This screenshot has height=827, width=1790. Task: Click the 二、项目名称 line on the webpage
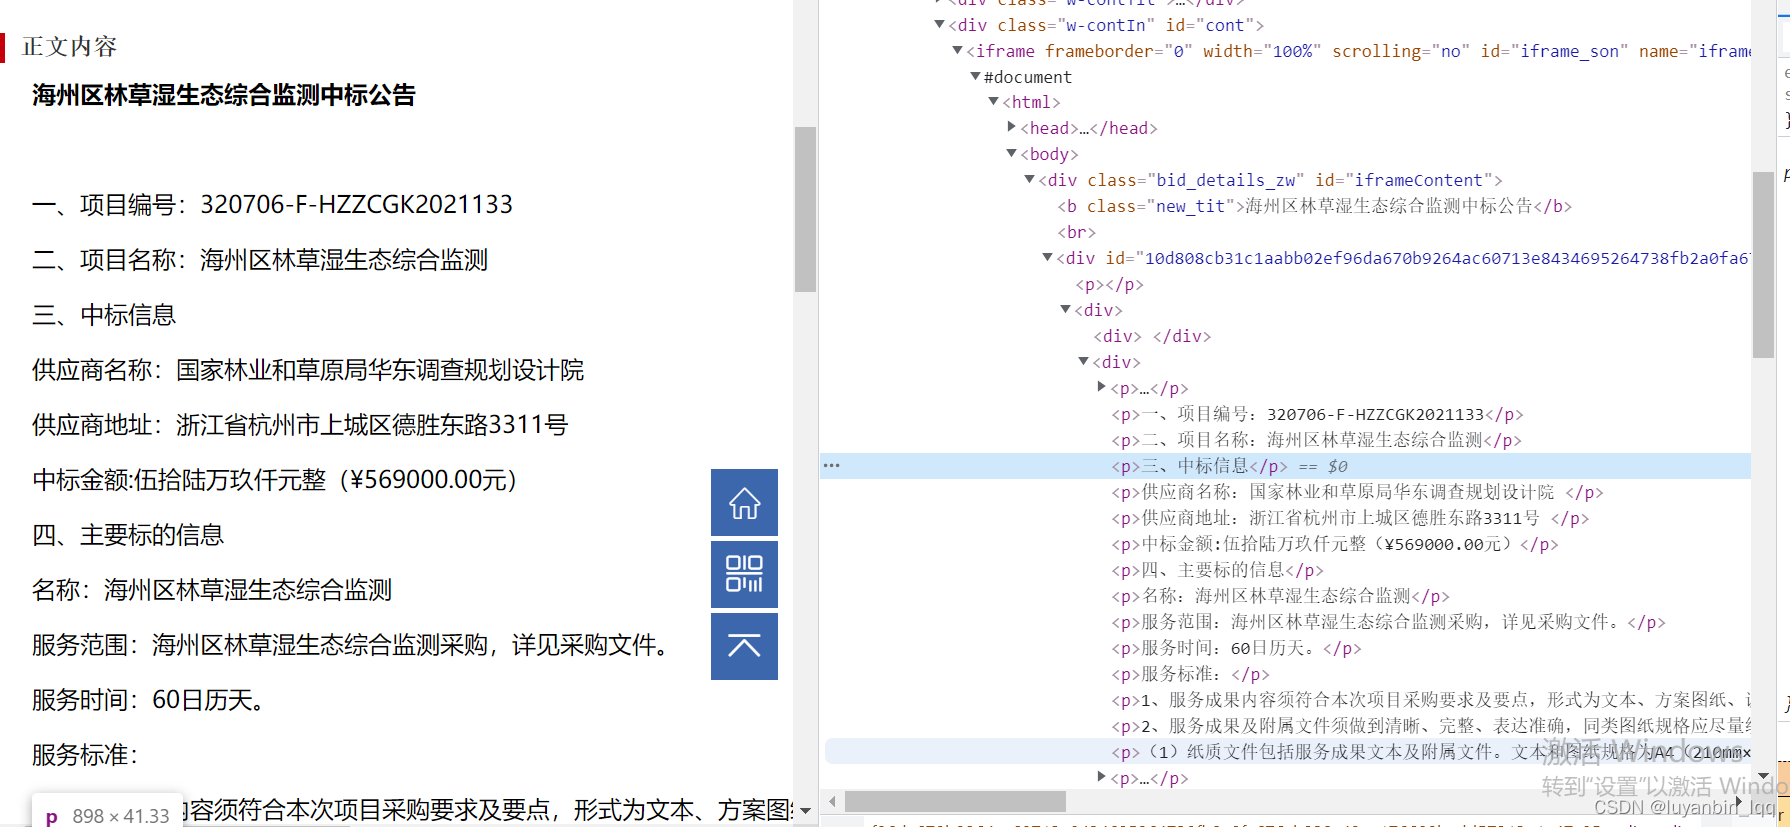[x=260, y=260]
